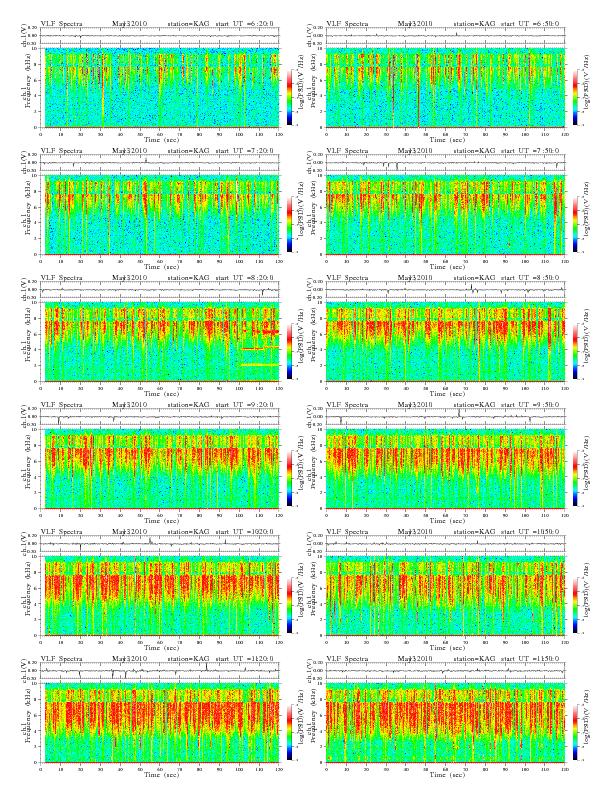Choose the UT 10:20:0 spectrogram panel
Screen dimensions: 612x792
pyautogui.click(x=160, y=596)
